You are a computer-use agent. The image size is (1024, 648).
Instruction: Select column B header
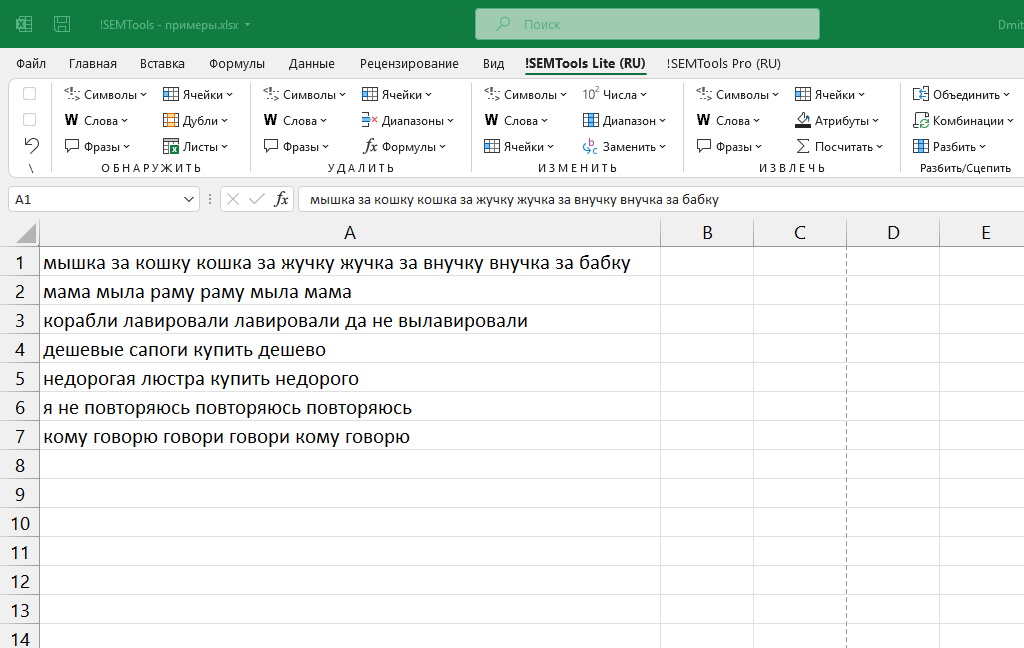coord(707,233)
